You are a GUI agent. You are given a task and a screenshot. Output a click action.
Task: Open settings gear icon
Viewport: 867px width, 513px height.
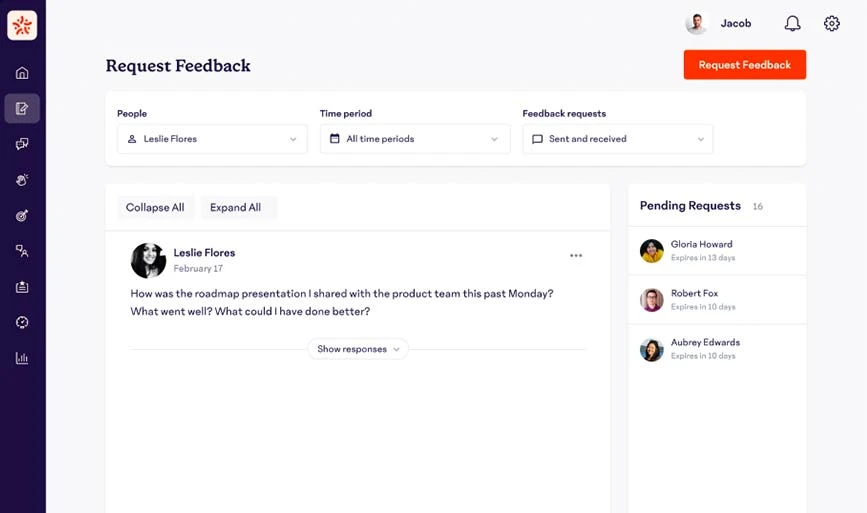[832, 23]
